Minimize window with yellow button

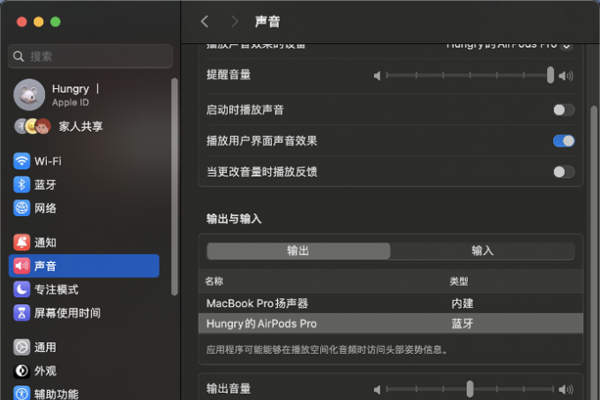click(39, 22)
